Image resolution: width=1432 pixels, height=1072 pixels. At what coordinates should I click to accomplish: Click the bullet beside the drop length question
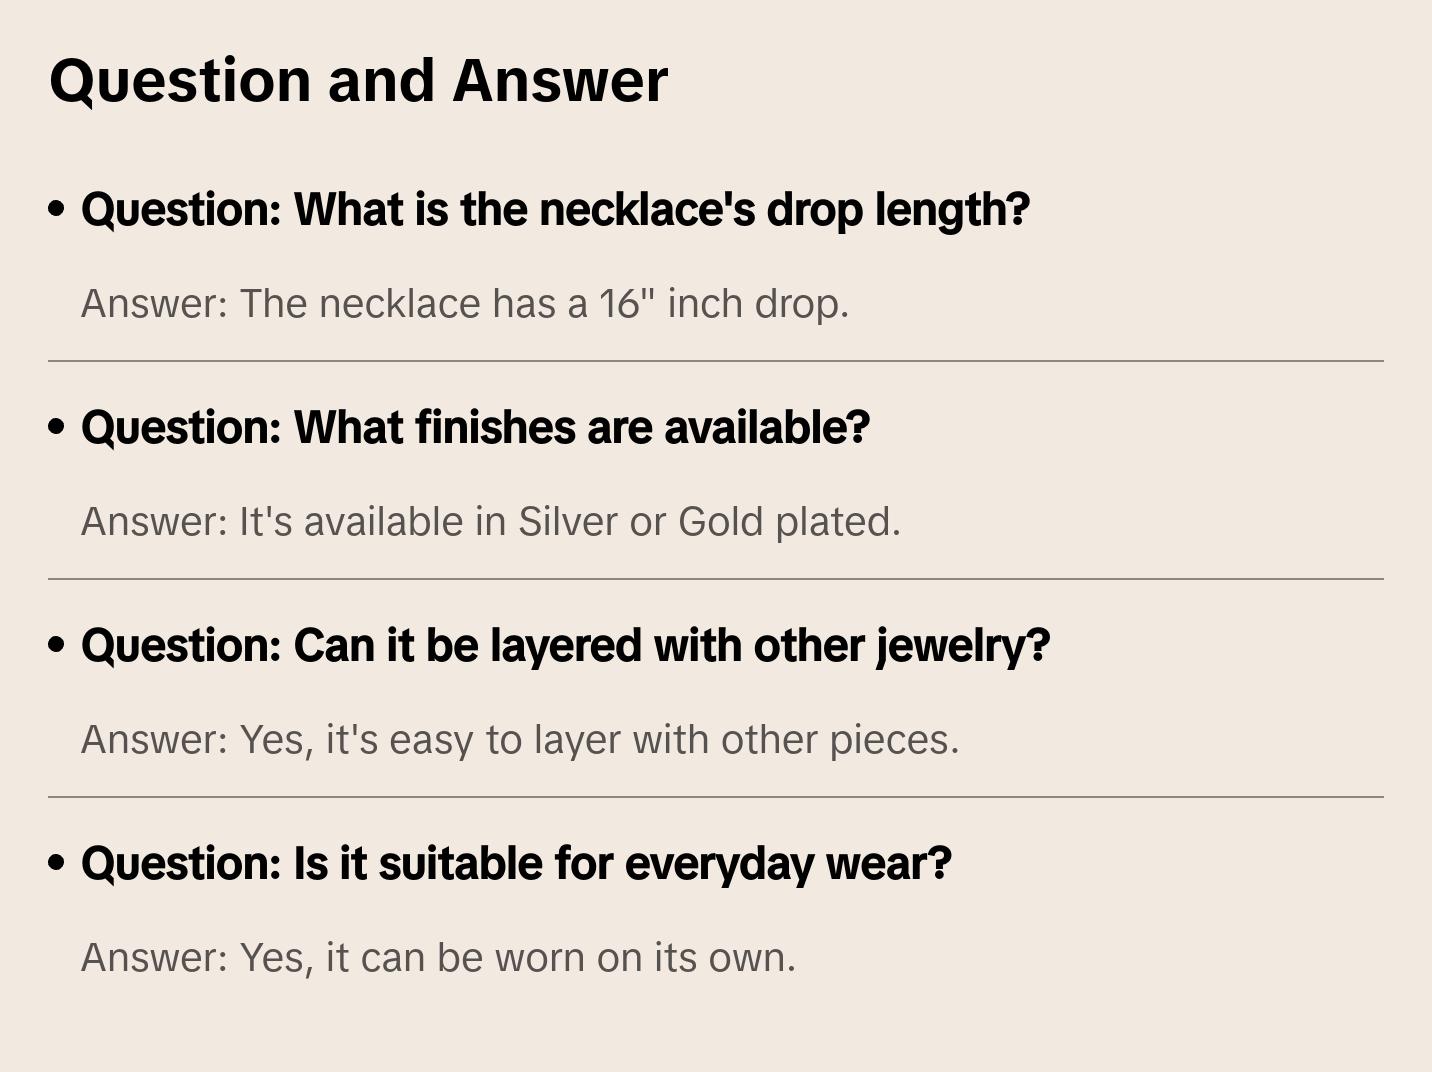57,209
